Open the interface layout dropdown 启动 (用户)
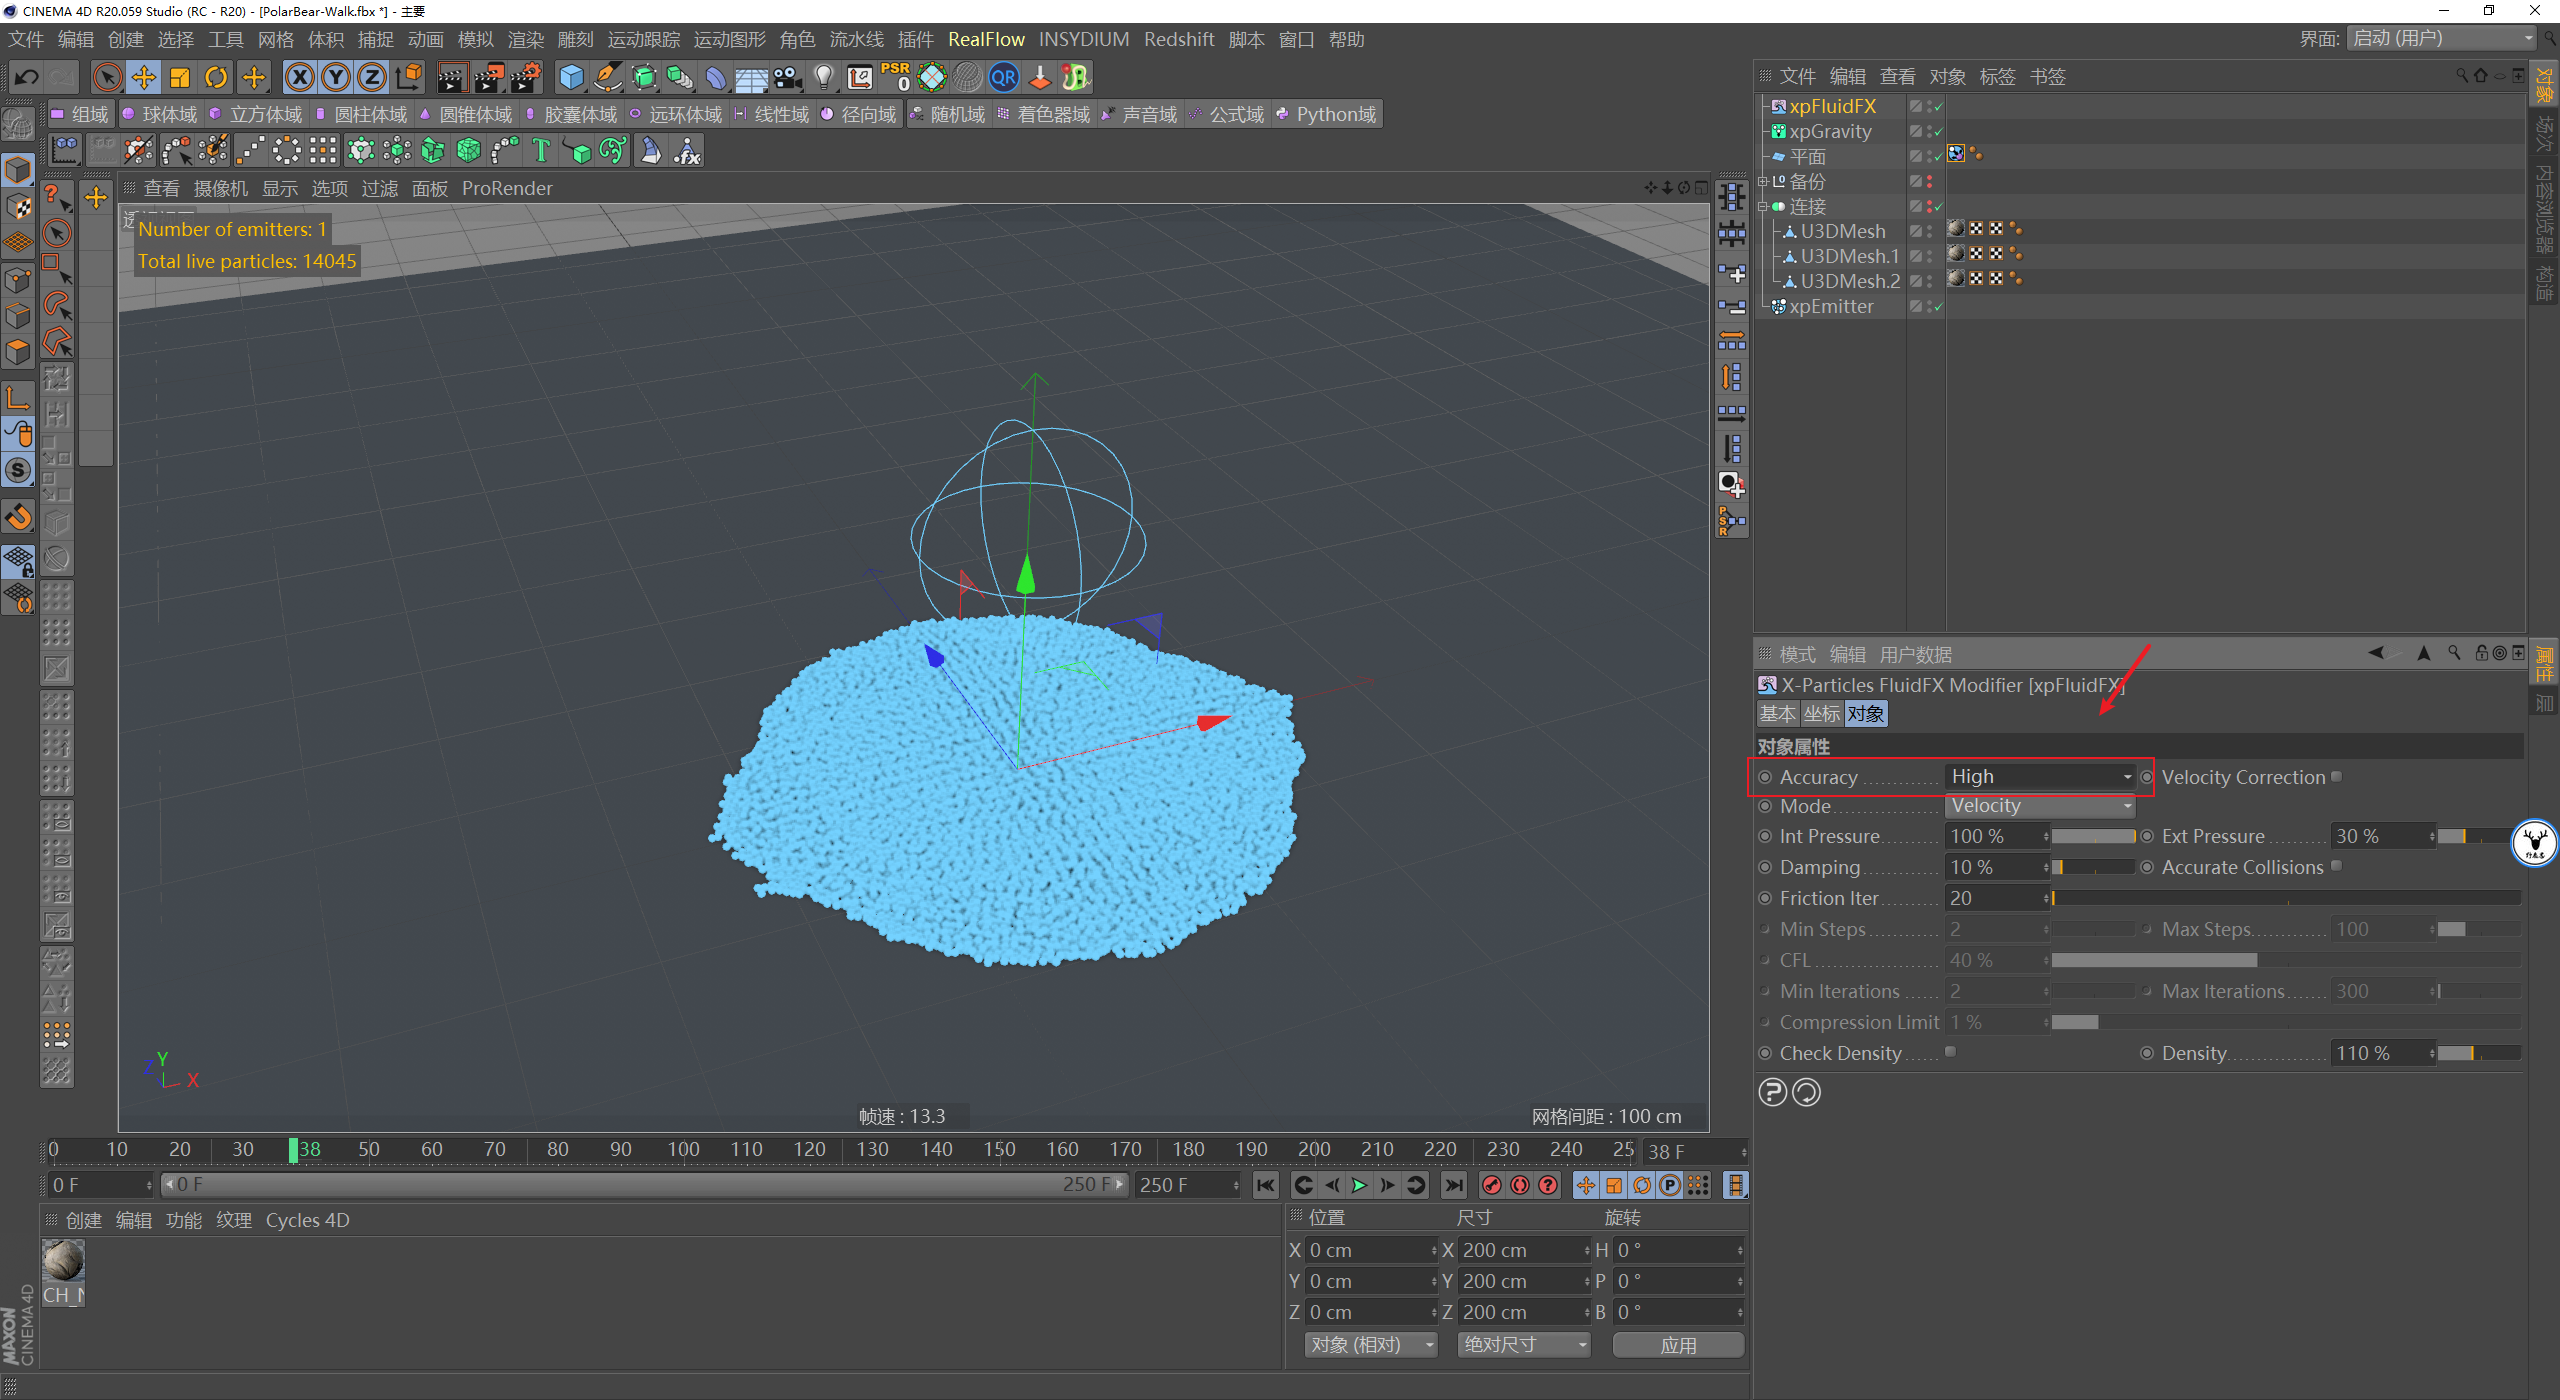2560x1400 pixels. pos(2441,39)
